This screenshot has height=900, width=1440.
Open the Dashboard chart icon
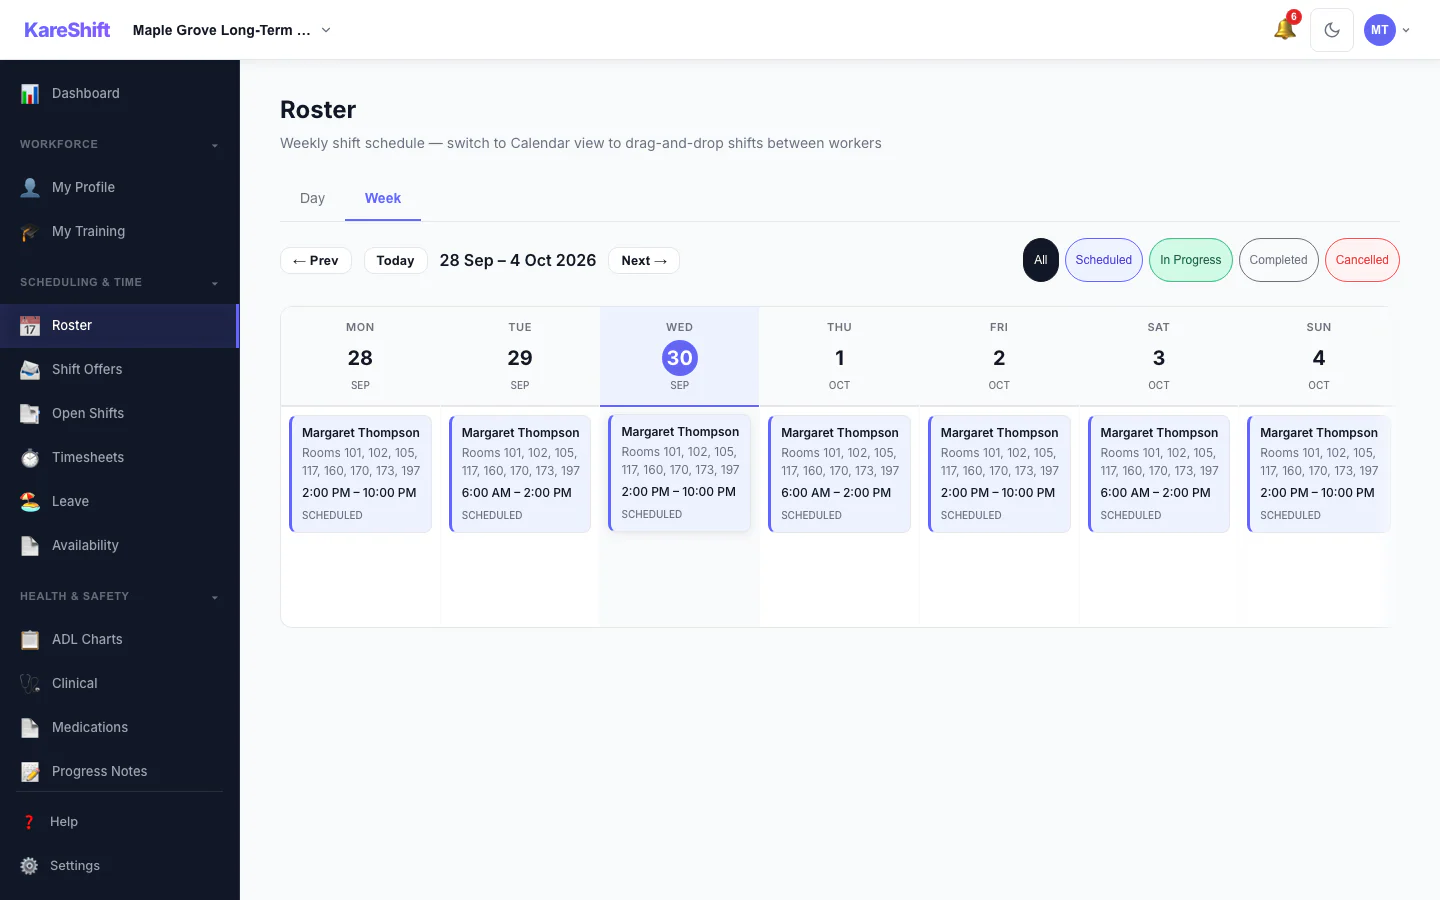30,93
